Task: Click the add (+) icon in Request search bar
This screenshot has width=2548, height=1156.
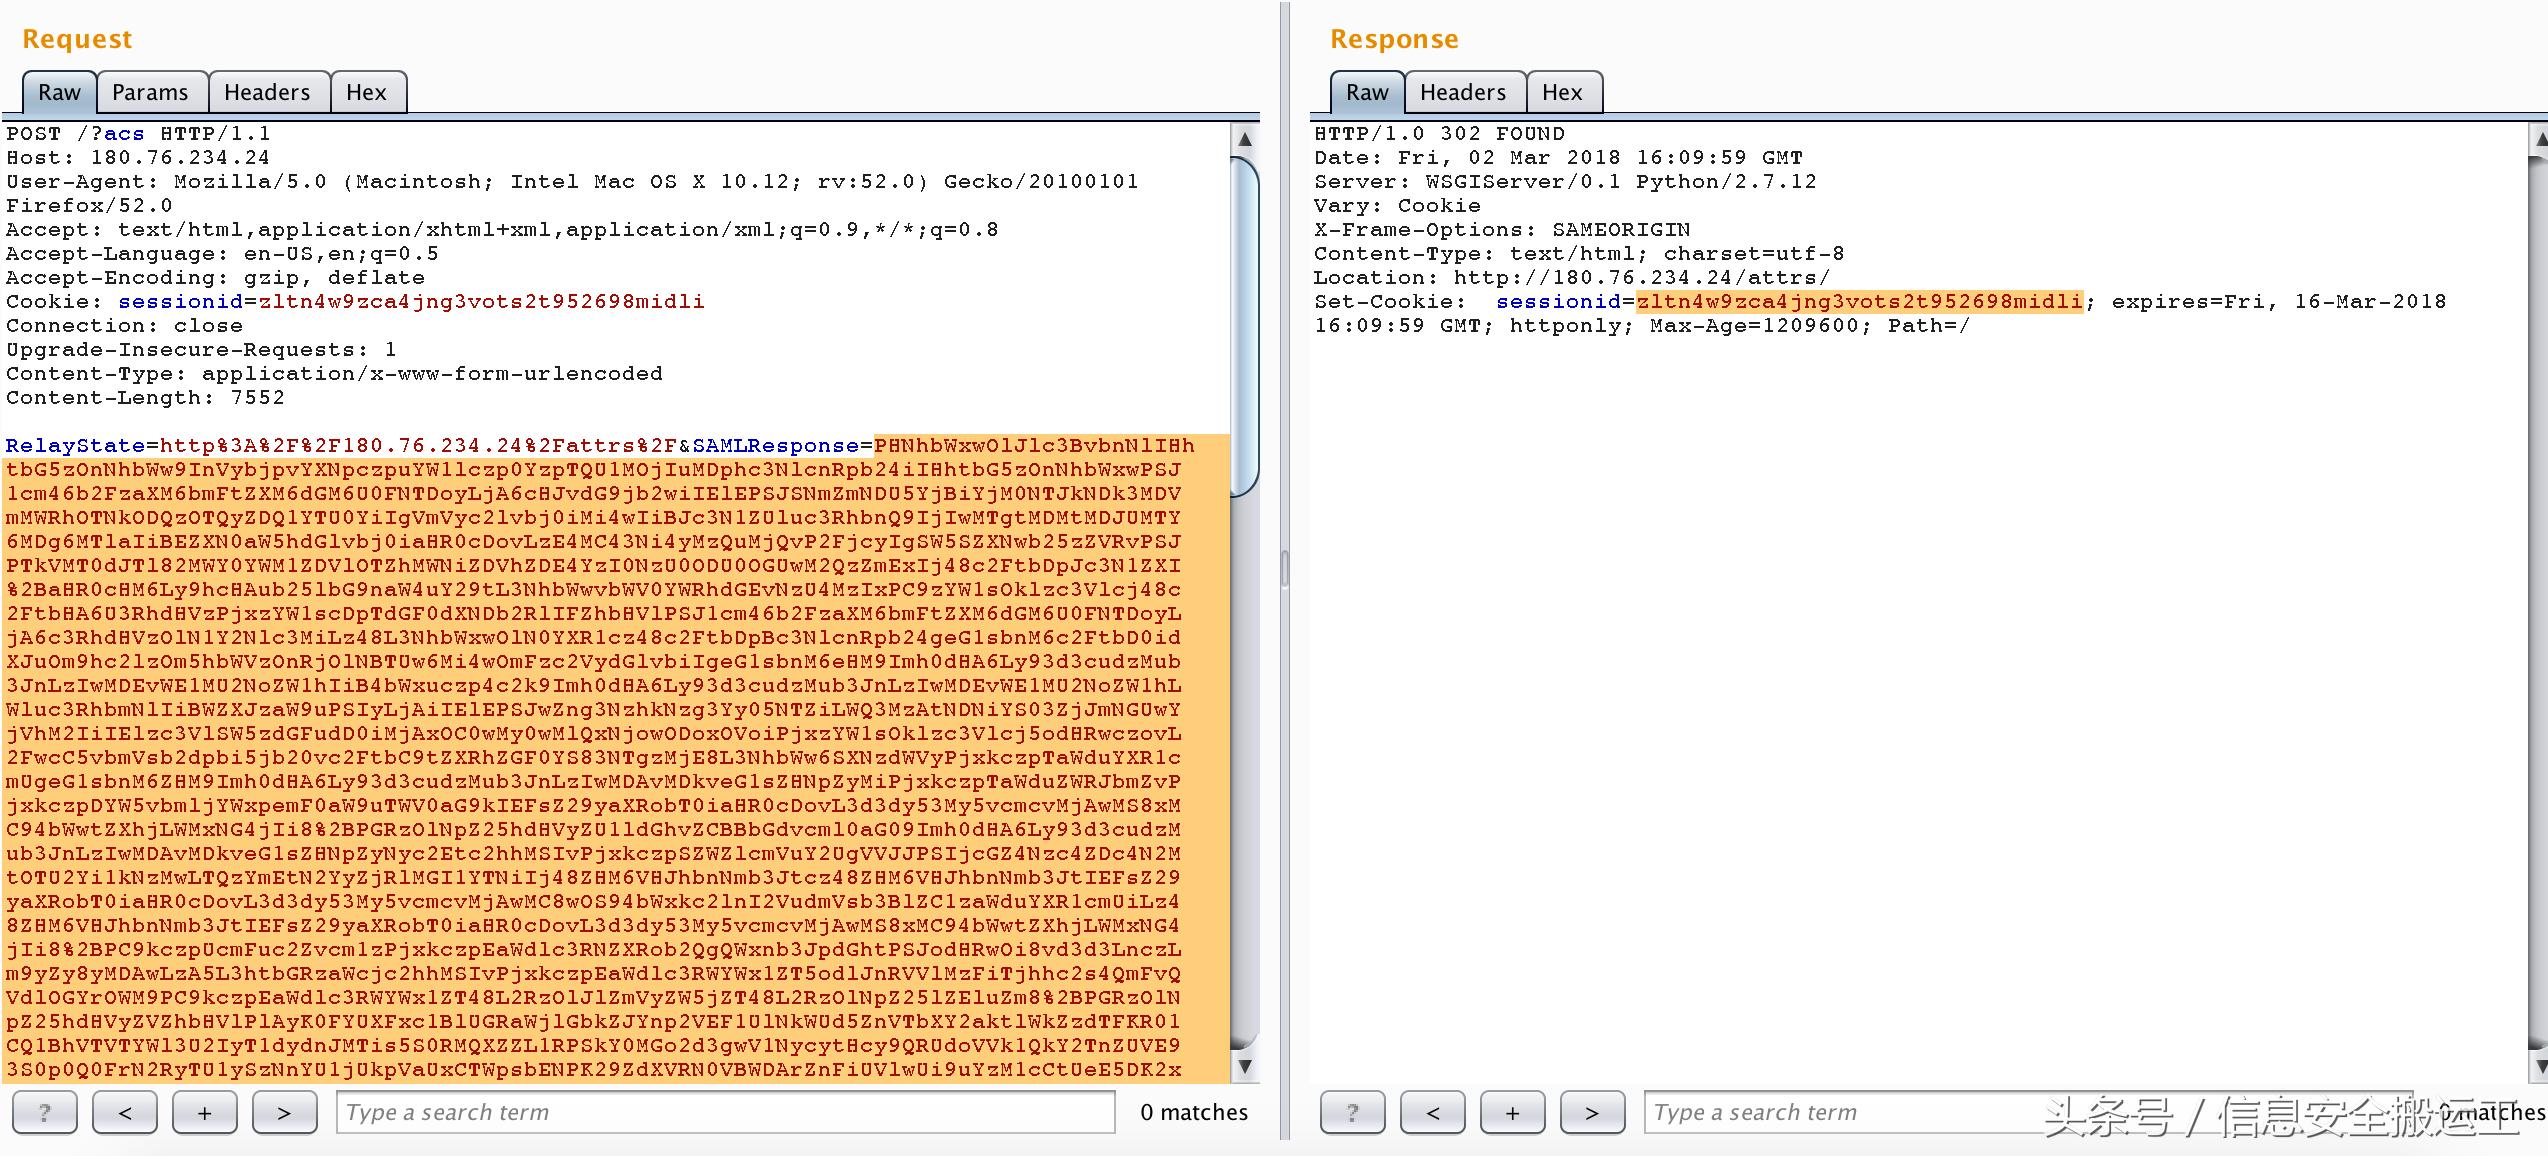Action: 204,1111
